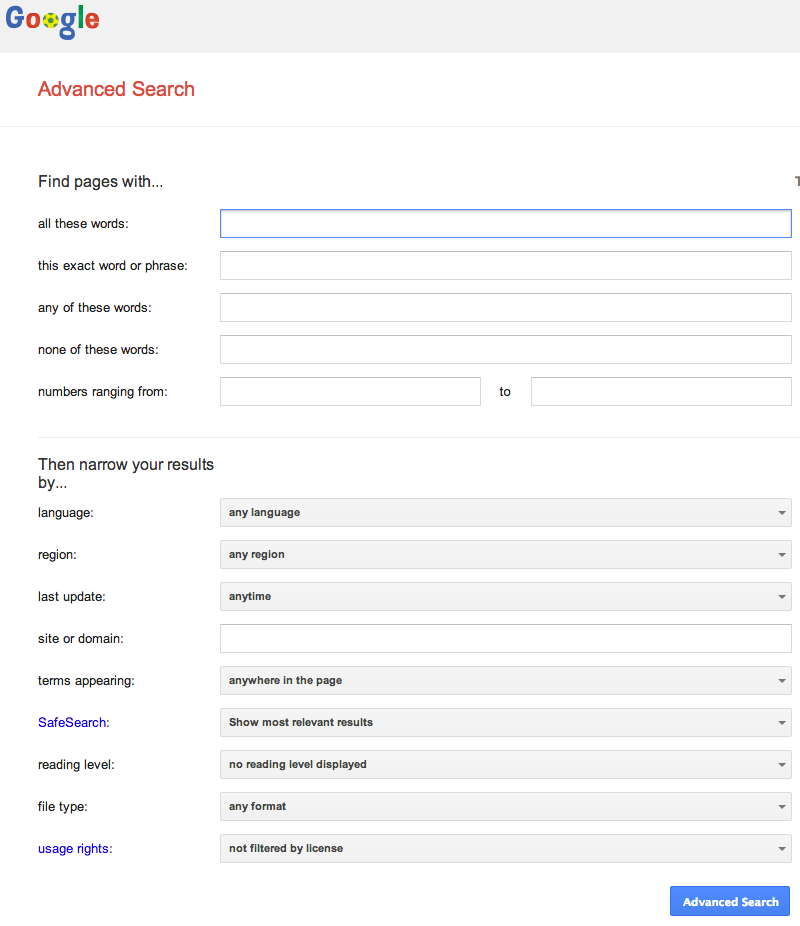Click the blue Advanced Search button

point(730,901)
